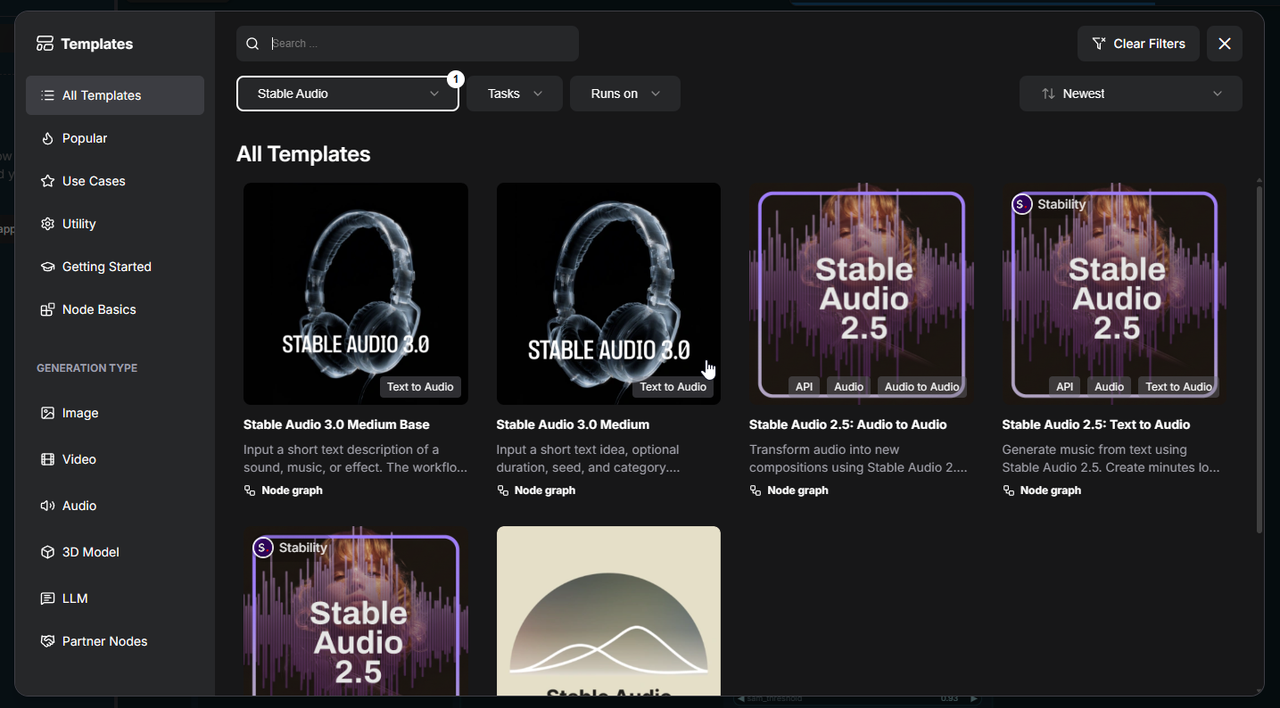Filter by LLM generation type
Screen dimensions: 1280x708
click(115, 599)
